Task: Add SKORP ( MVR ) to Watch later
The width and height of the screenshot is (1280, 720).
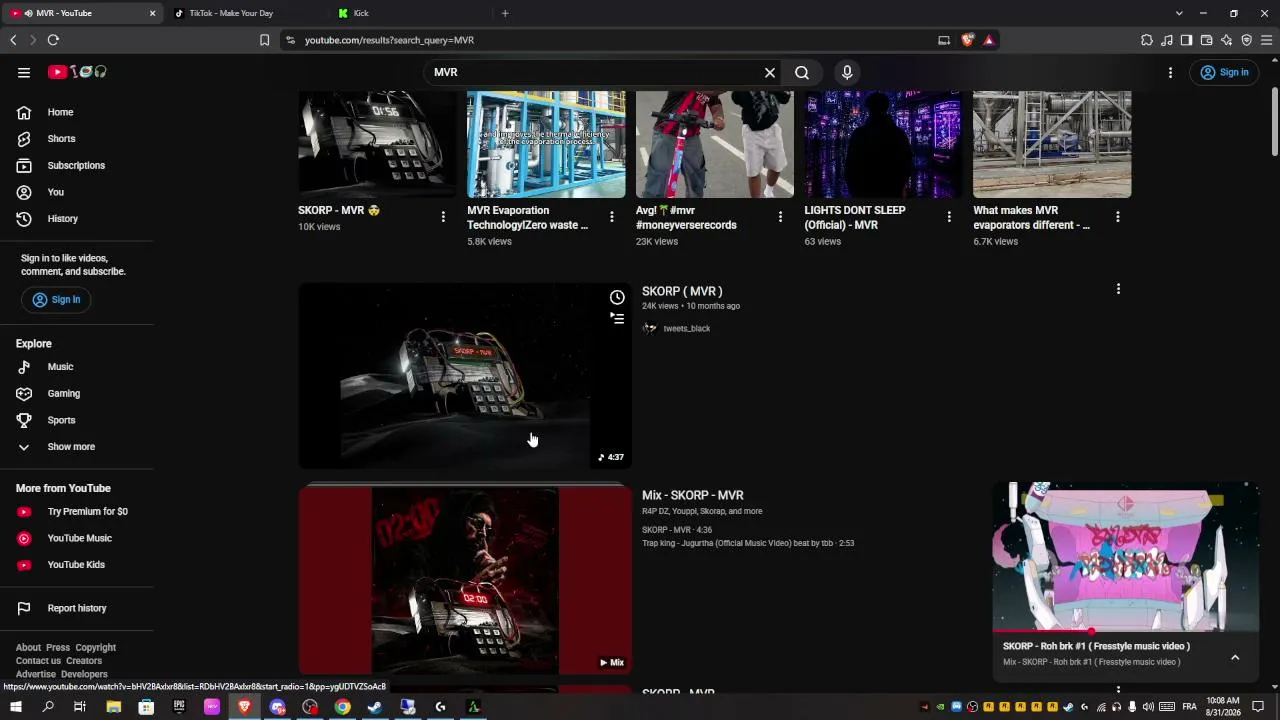Action: coord(617,297)
